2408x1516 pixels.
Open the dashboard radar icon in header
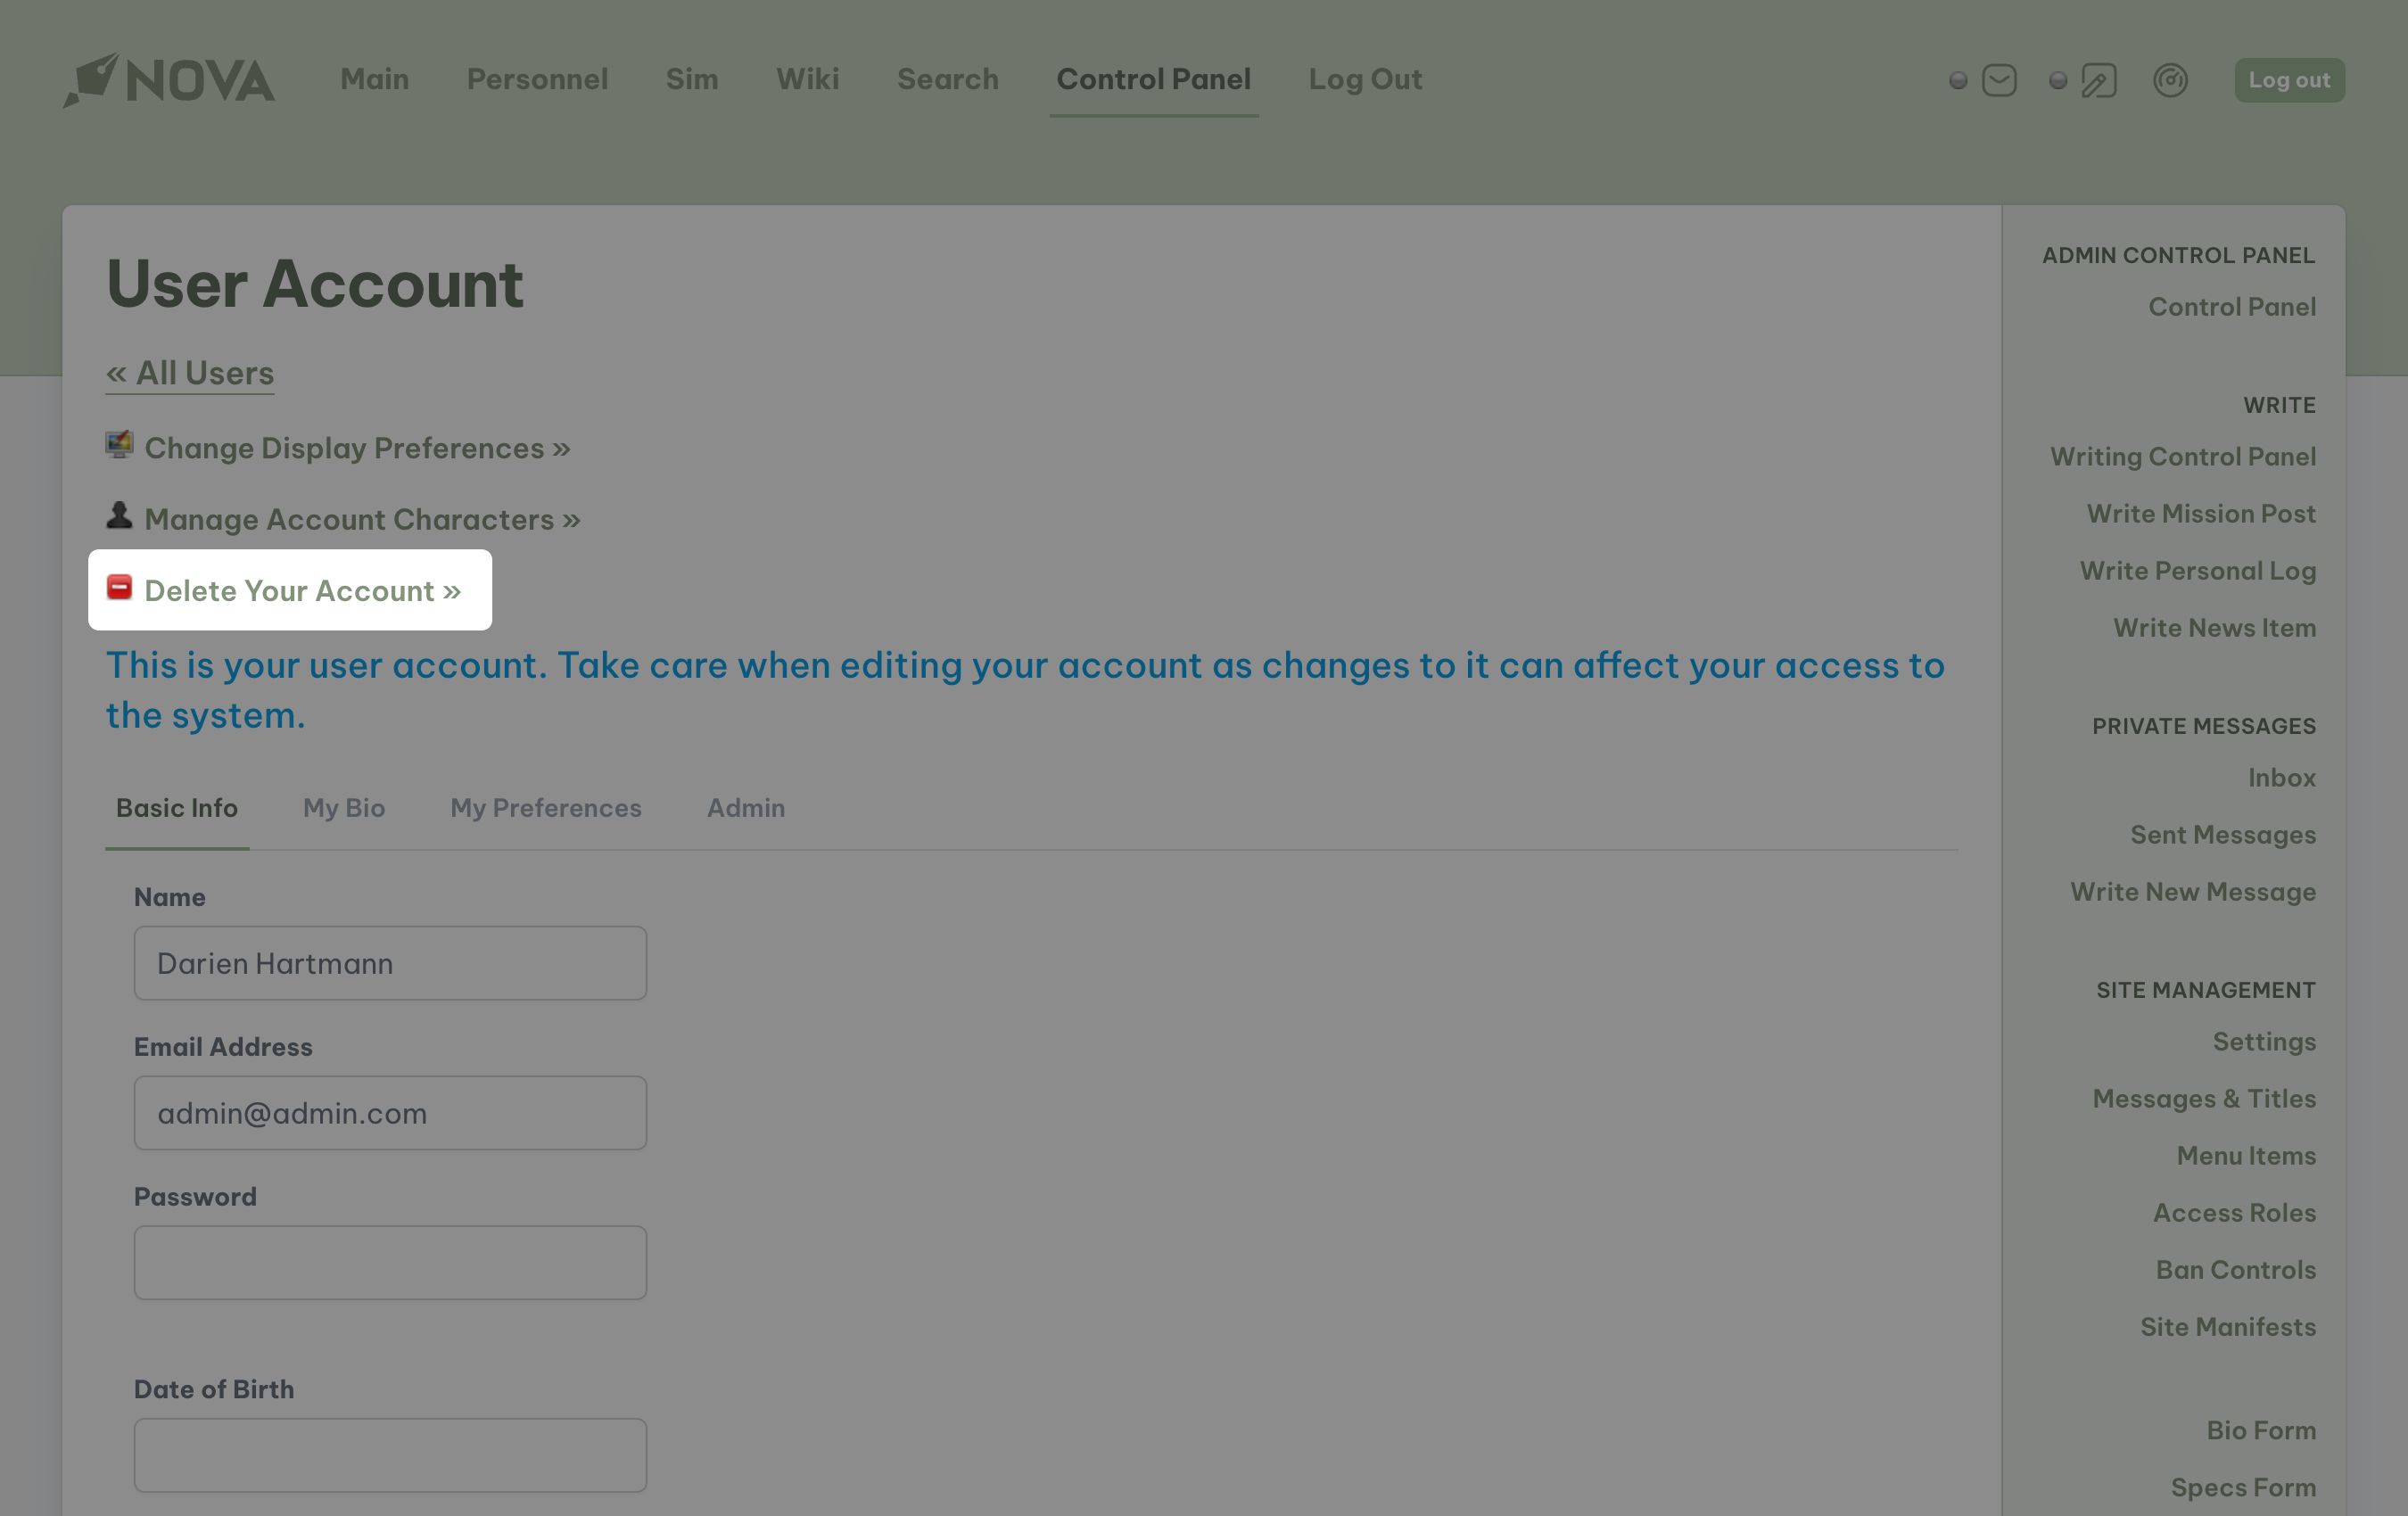pyautogui.click(x=2170, y=80)
